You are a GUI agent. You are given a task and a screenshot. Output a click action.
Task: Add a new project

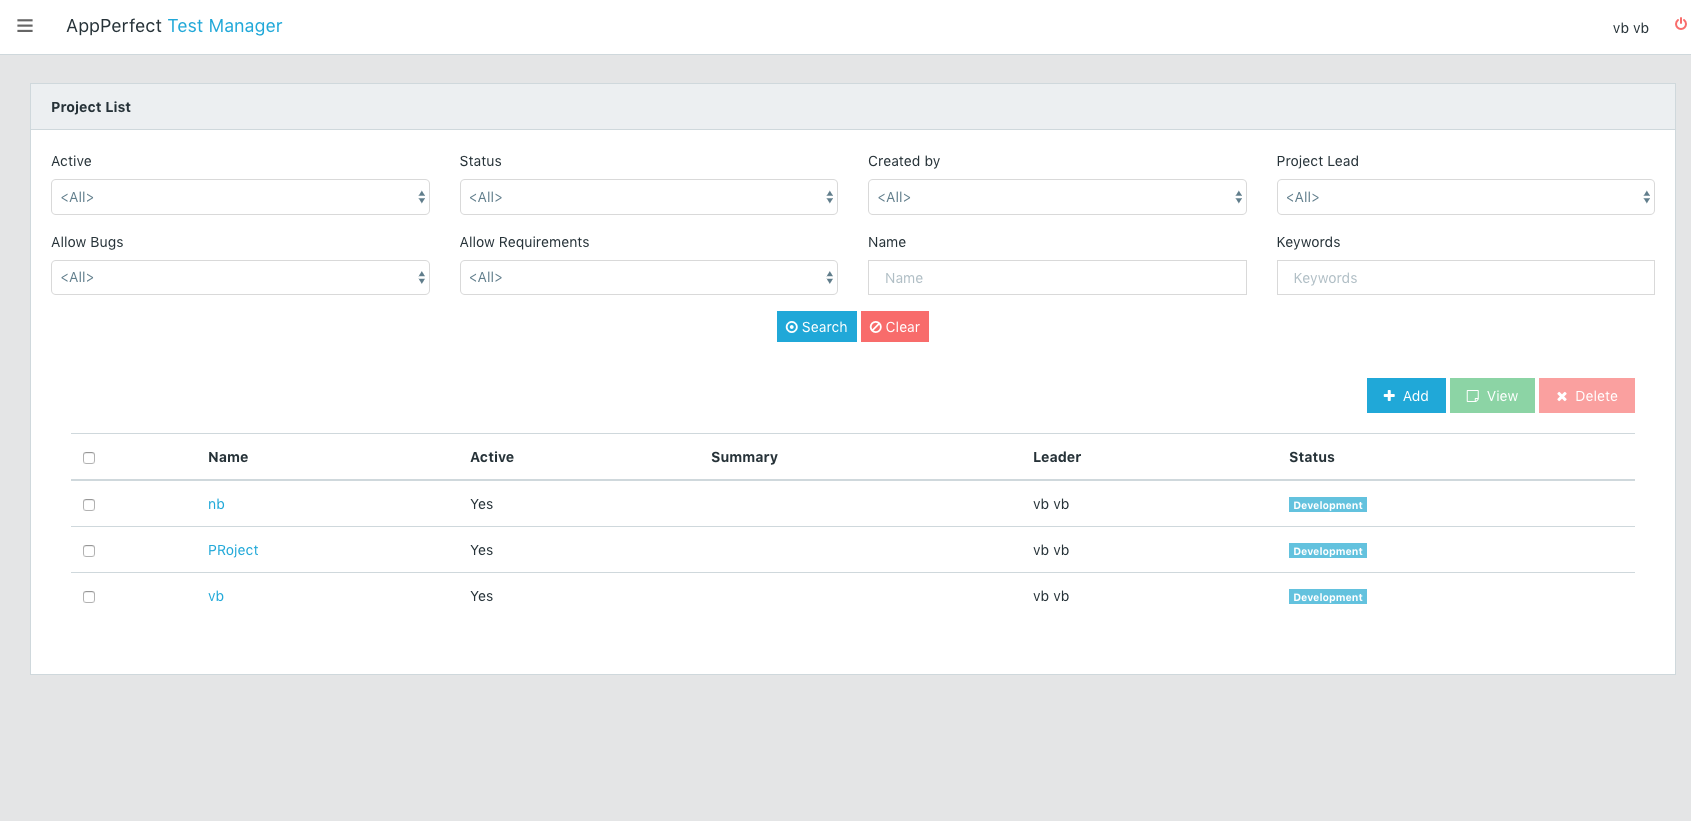1406,396
